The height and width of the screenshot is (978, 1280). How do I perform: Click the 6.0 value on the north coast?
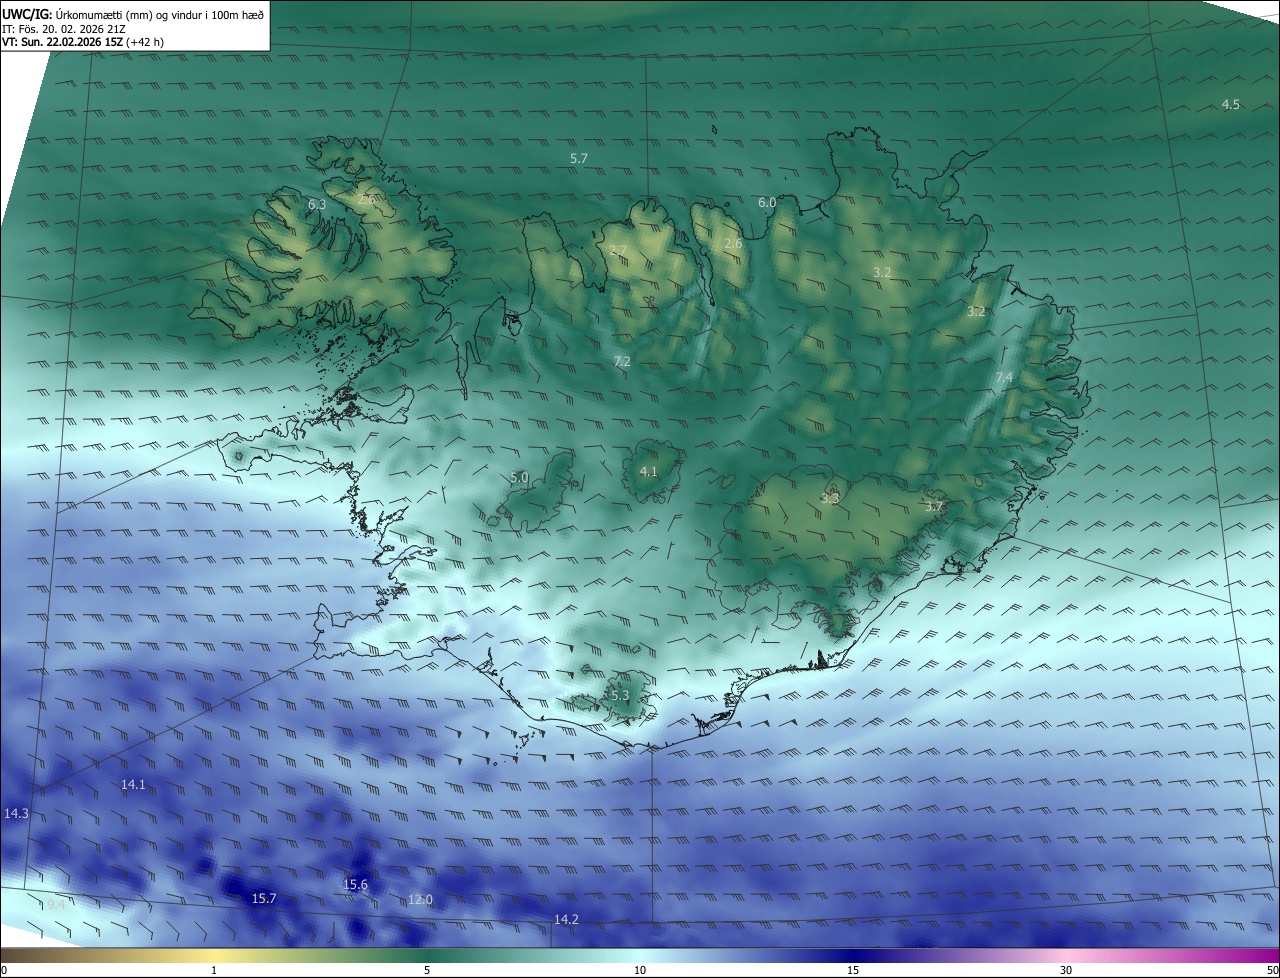767,203
